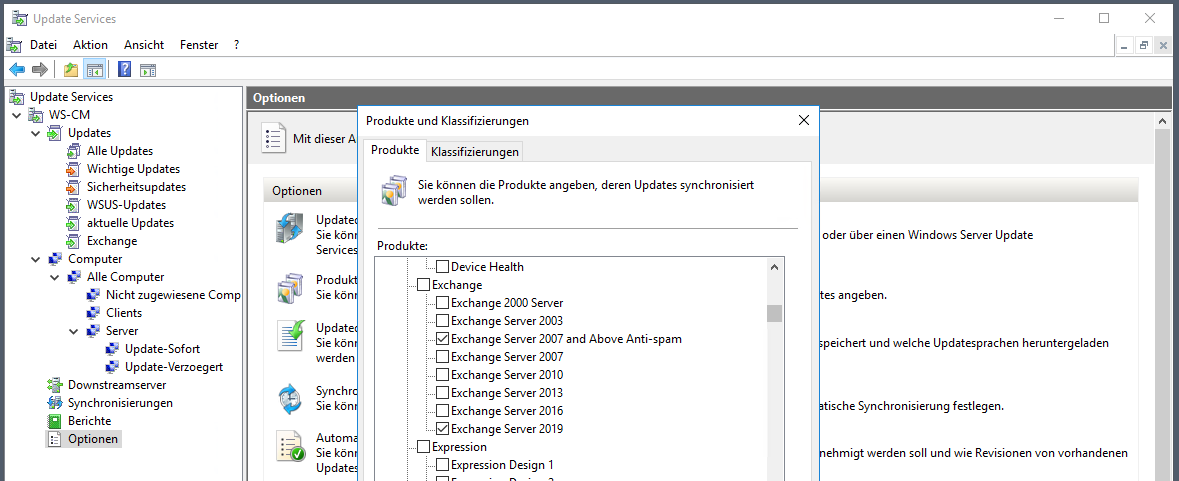Click the Synchronisierungen icon

[54, 403]
